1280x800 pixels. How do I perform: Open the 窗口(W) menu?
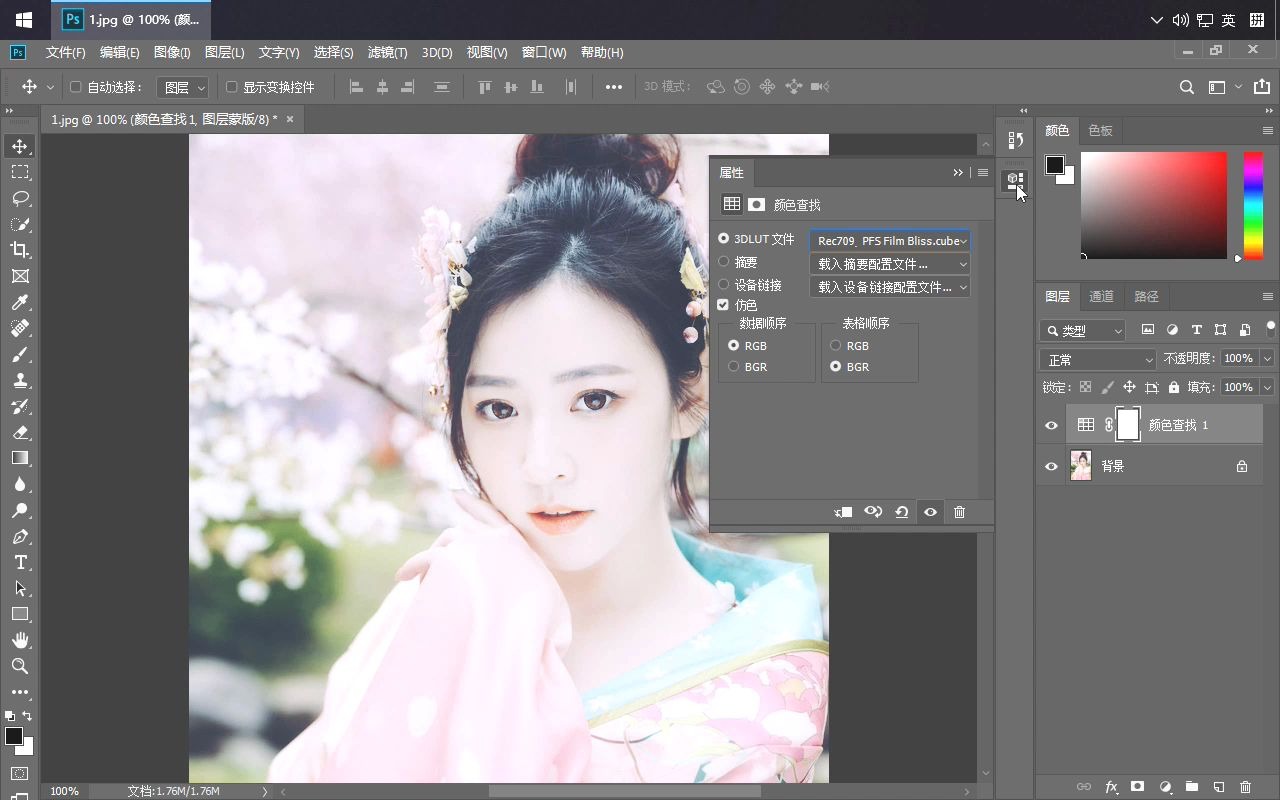click(x=544, y=52)
